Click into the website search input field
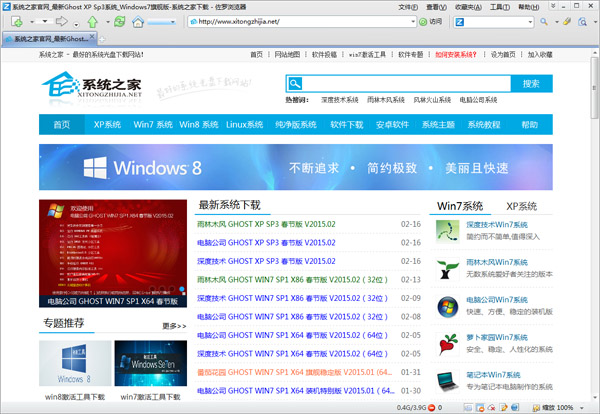The width and height of the screenshot is (600, 414). (x=404, y=84)
